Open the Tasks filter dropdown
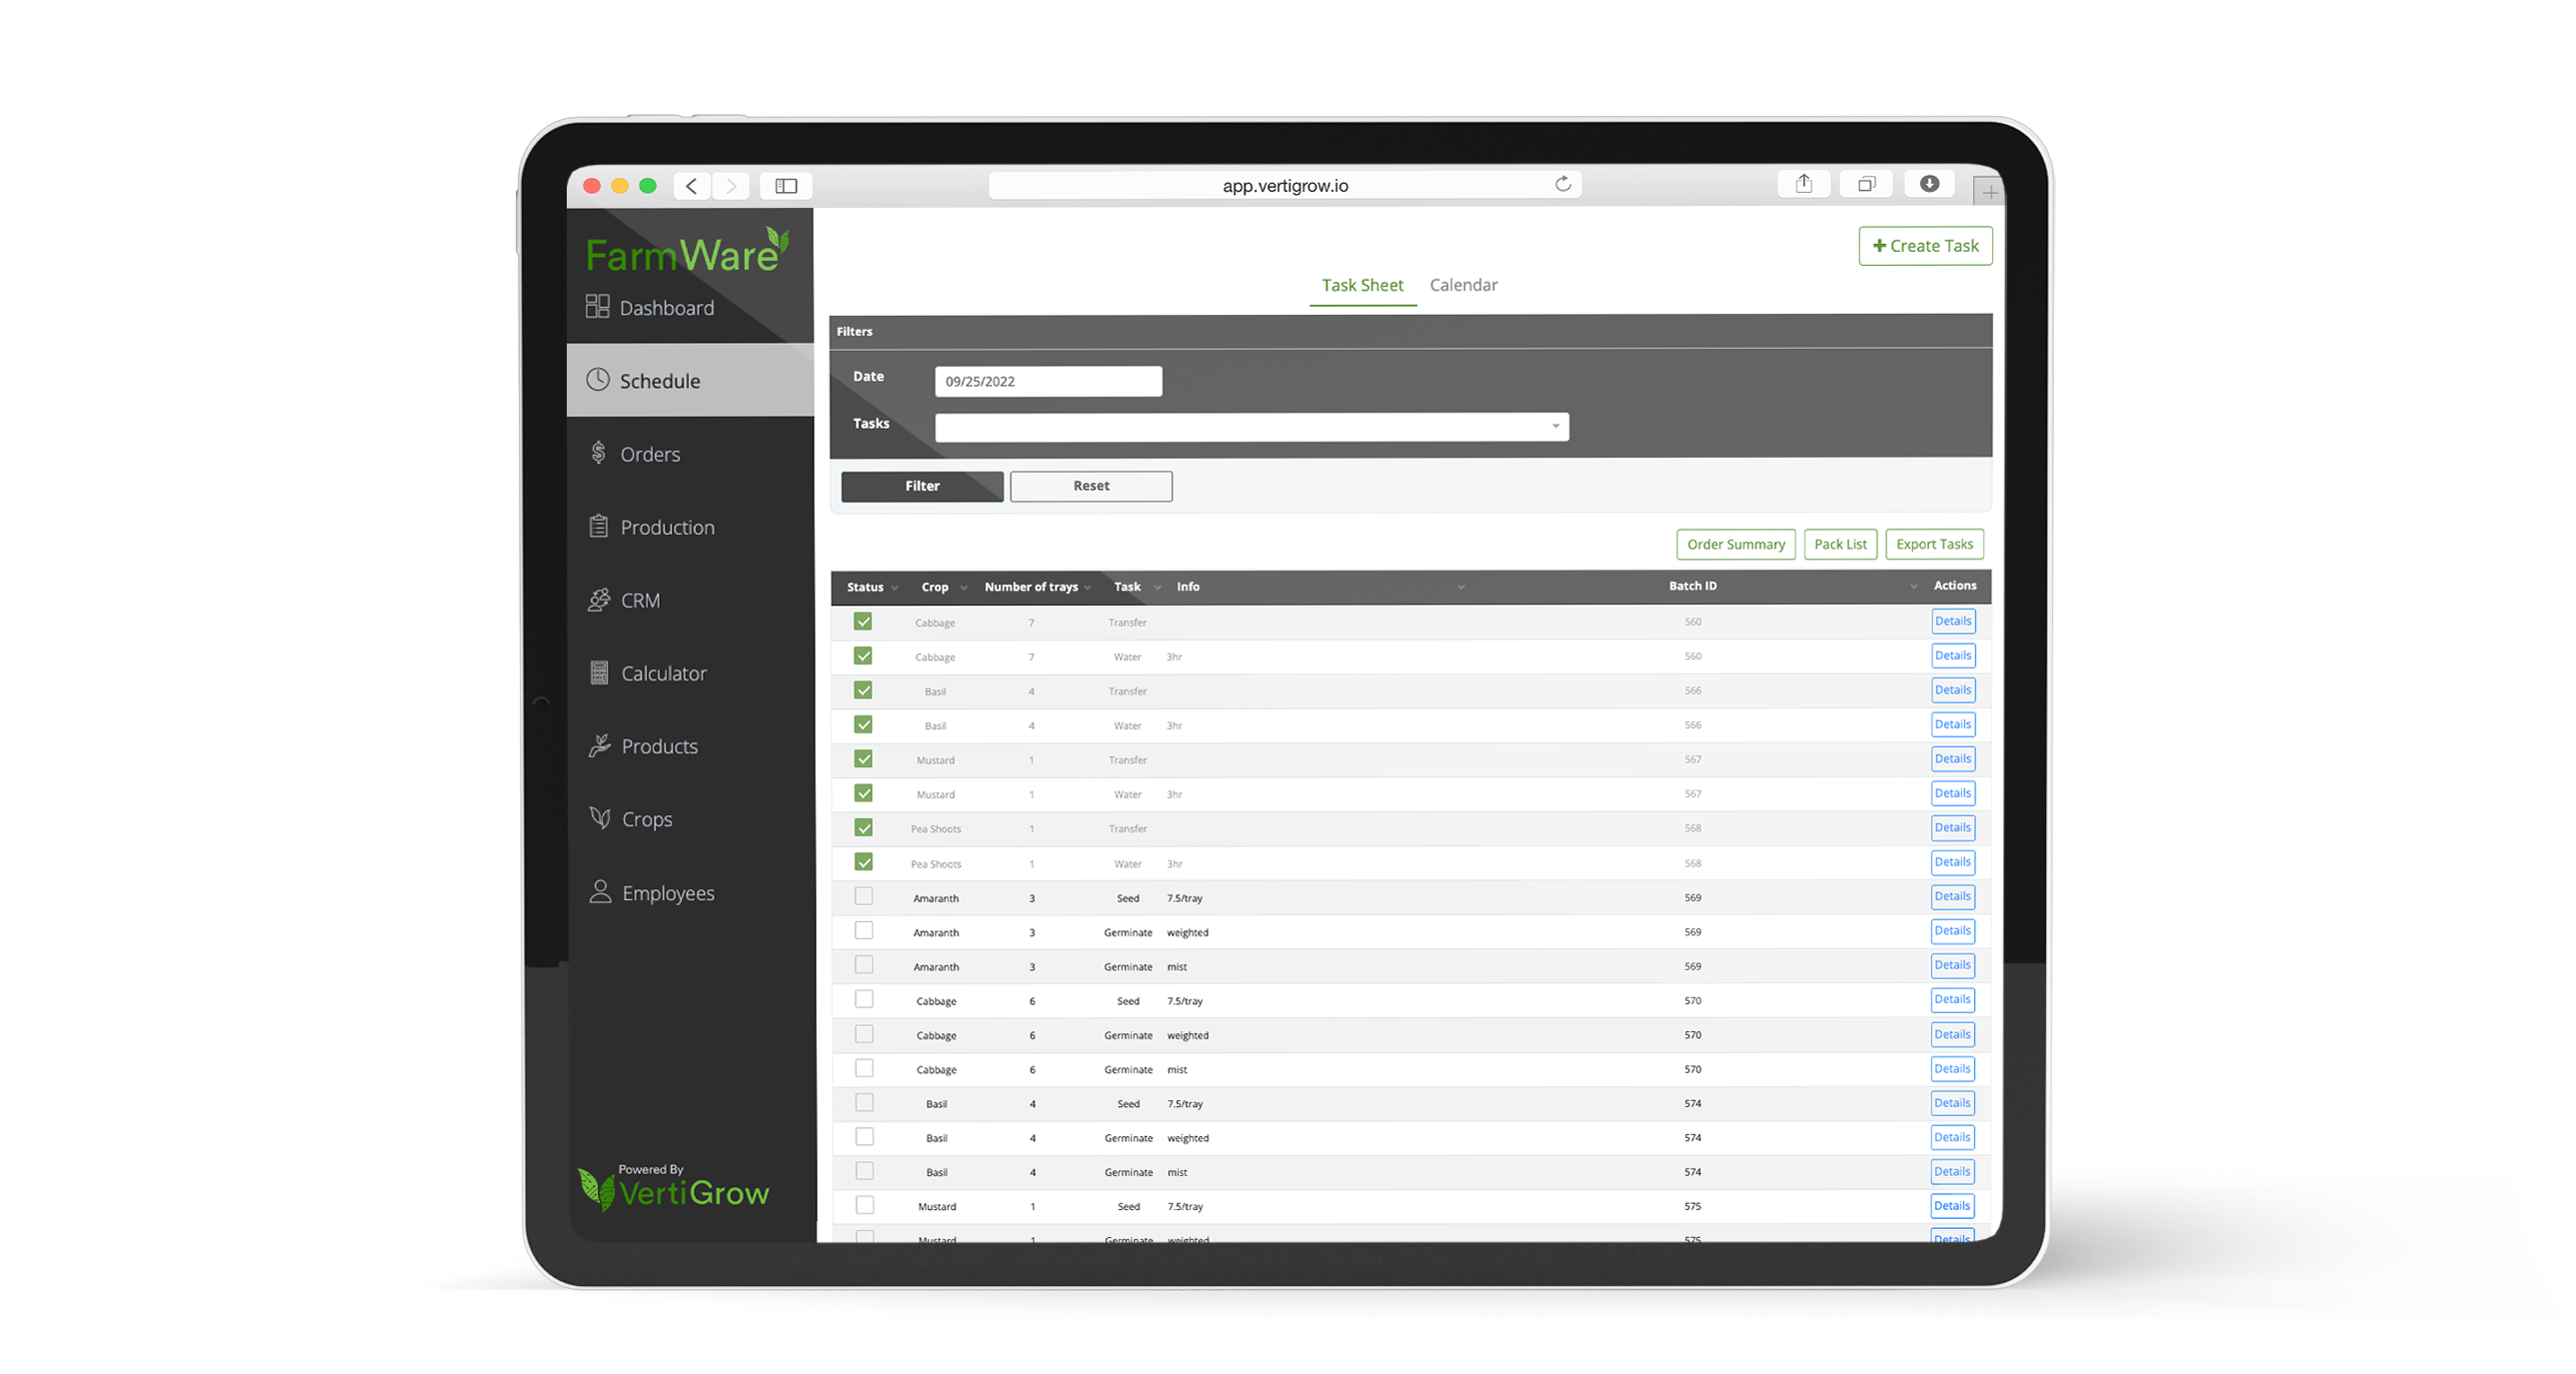Viewport: 2576px width, 1374px height. point(1553,425)
